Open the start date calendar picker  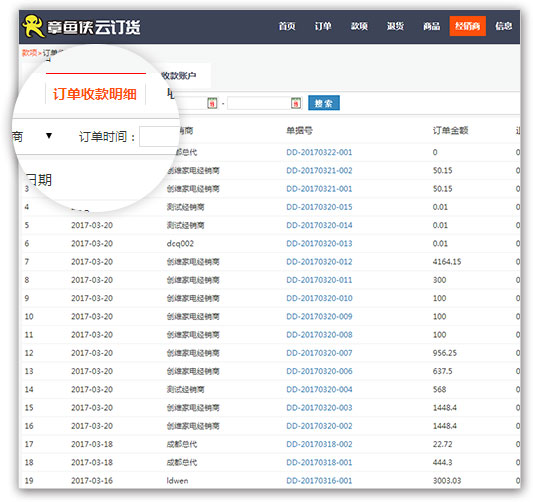(212, 103)
